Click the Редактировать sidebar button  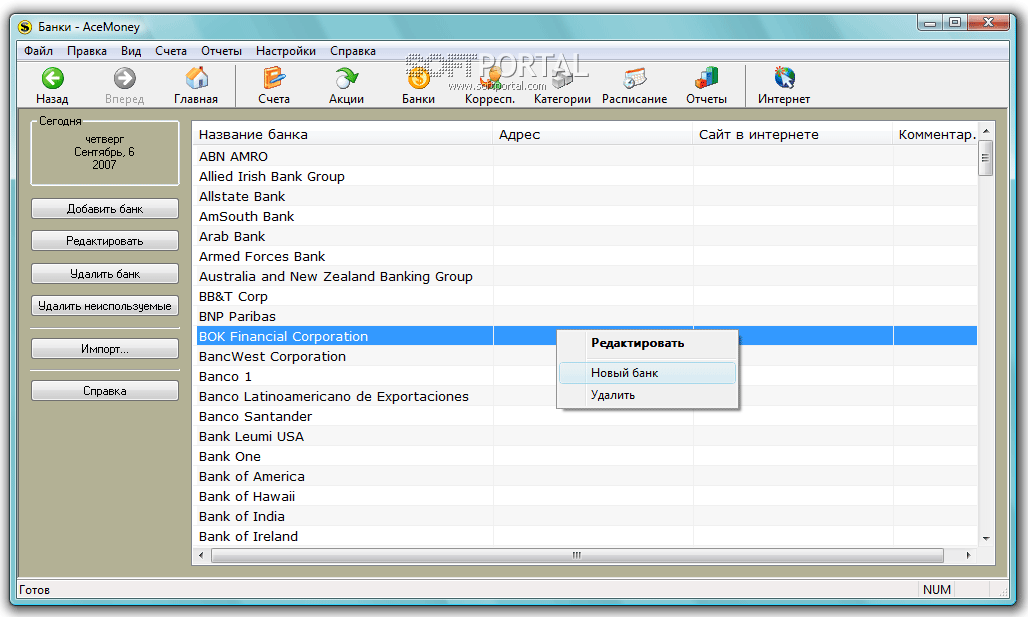(105, 241)
